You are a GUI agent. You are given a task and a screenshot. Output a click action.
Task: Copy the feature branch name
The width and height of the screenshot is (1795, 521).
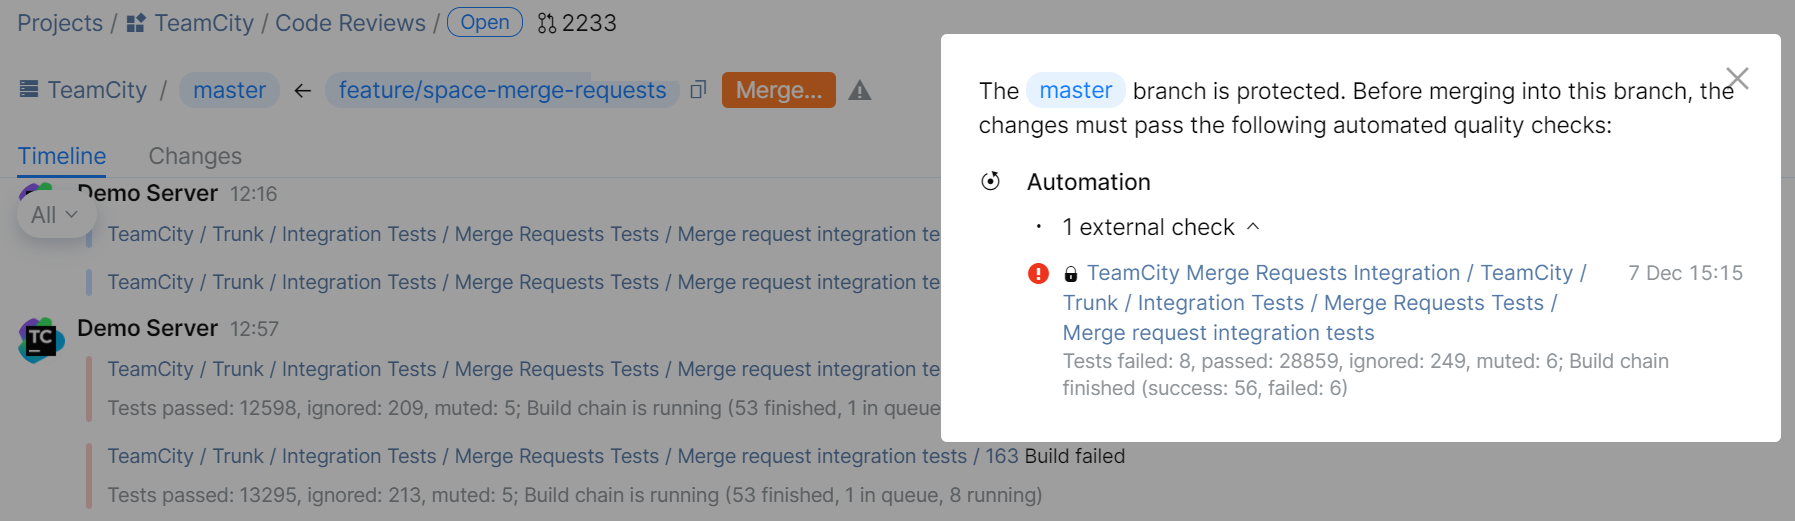[x=698, y=90]
